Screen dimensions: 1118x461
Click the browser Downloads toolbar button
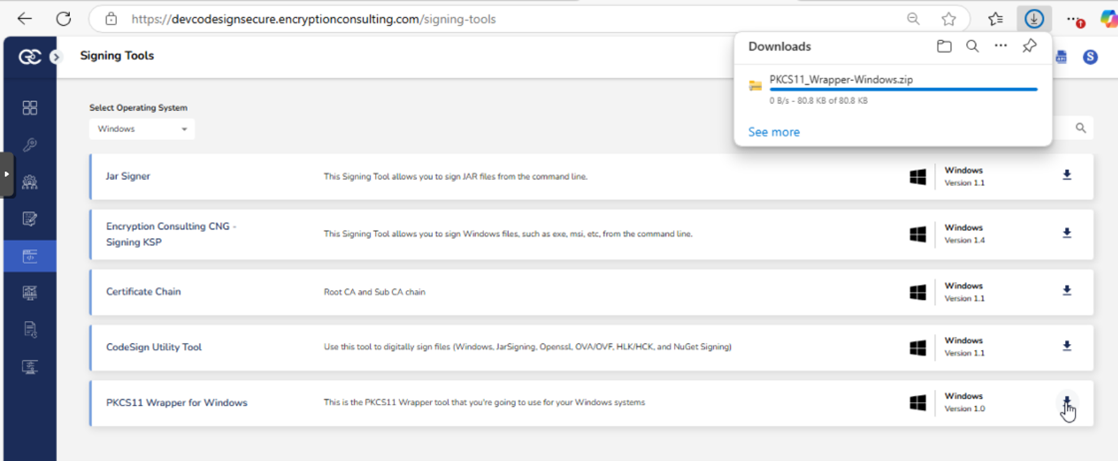click(1033, 19)
